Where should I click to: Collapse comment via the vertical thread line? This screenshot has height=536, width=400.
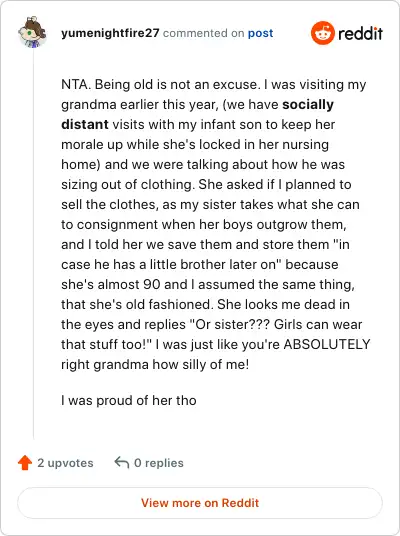click(34, 243)
